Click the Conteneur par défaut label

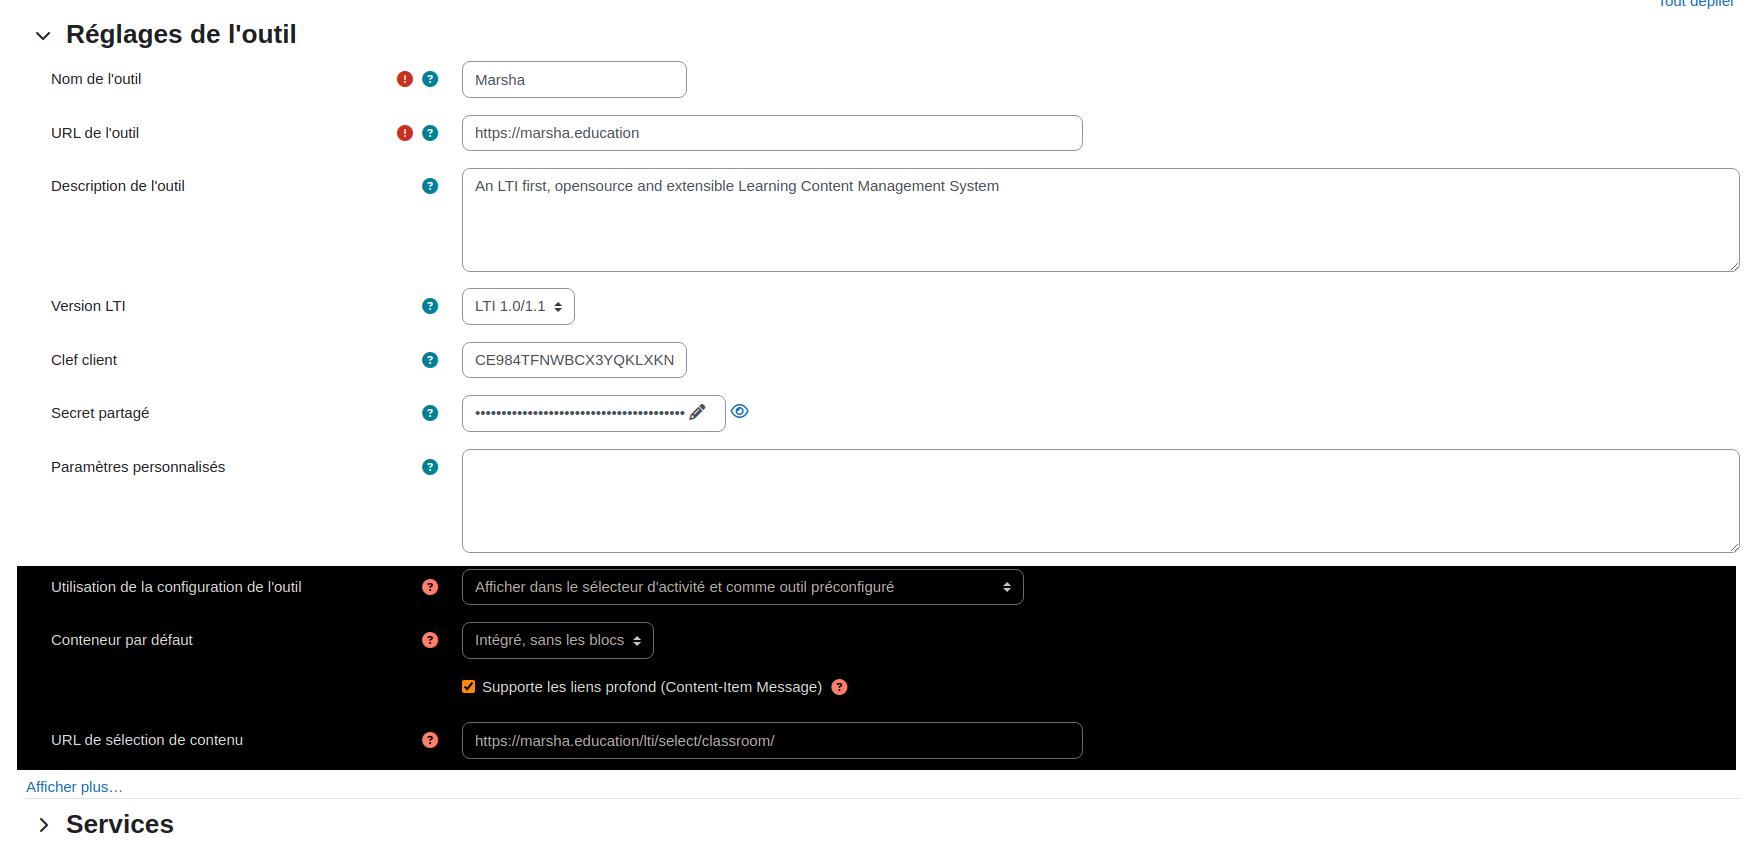pos(122,640)
